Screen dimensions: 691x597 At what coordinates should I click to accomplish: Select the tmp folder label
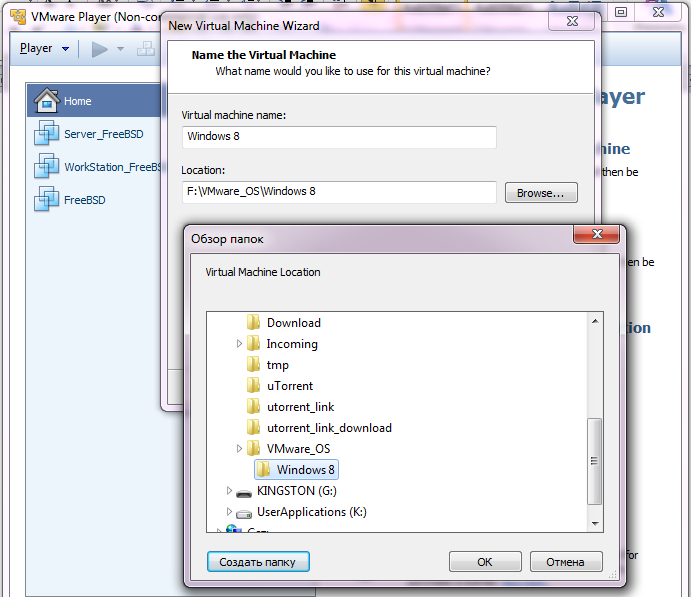pyautogui.click(x=278, y=365)
